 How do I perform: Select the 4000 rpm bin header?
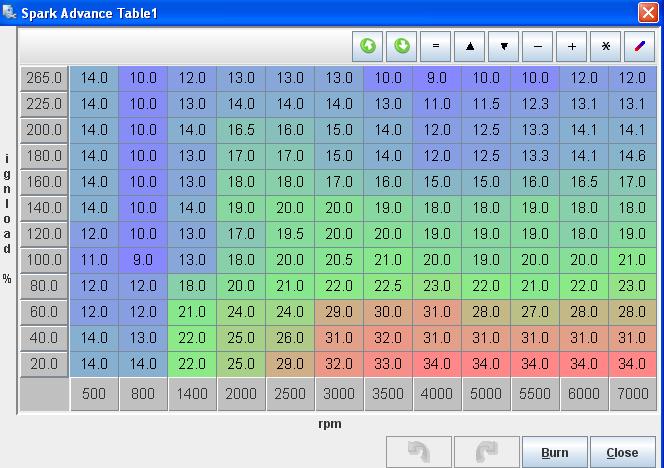tap(437, 394)
